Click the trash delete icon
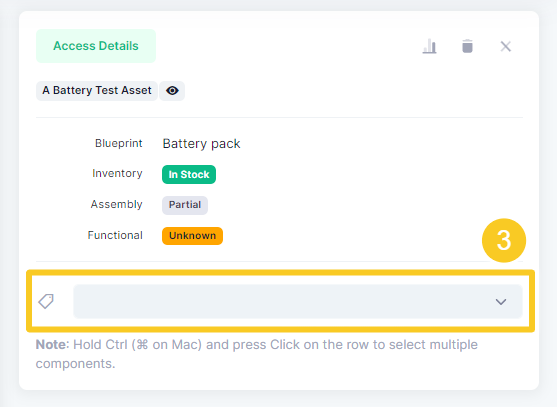Viewport: 557px width, 407px height. coord(467,46)
